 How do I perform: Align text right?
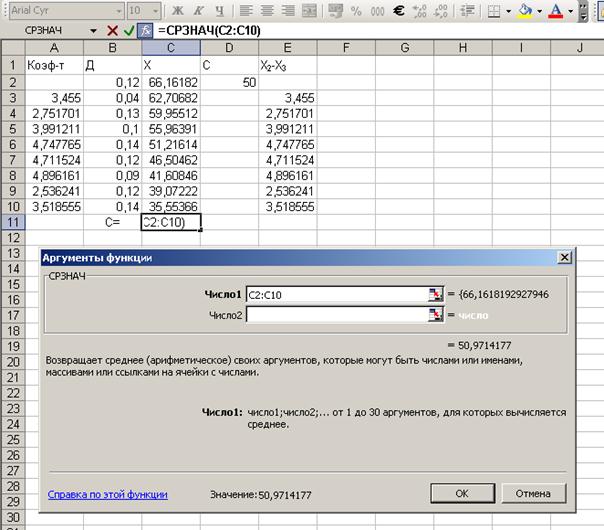[x=287, y=10]
